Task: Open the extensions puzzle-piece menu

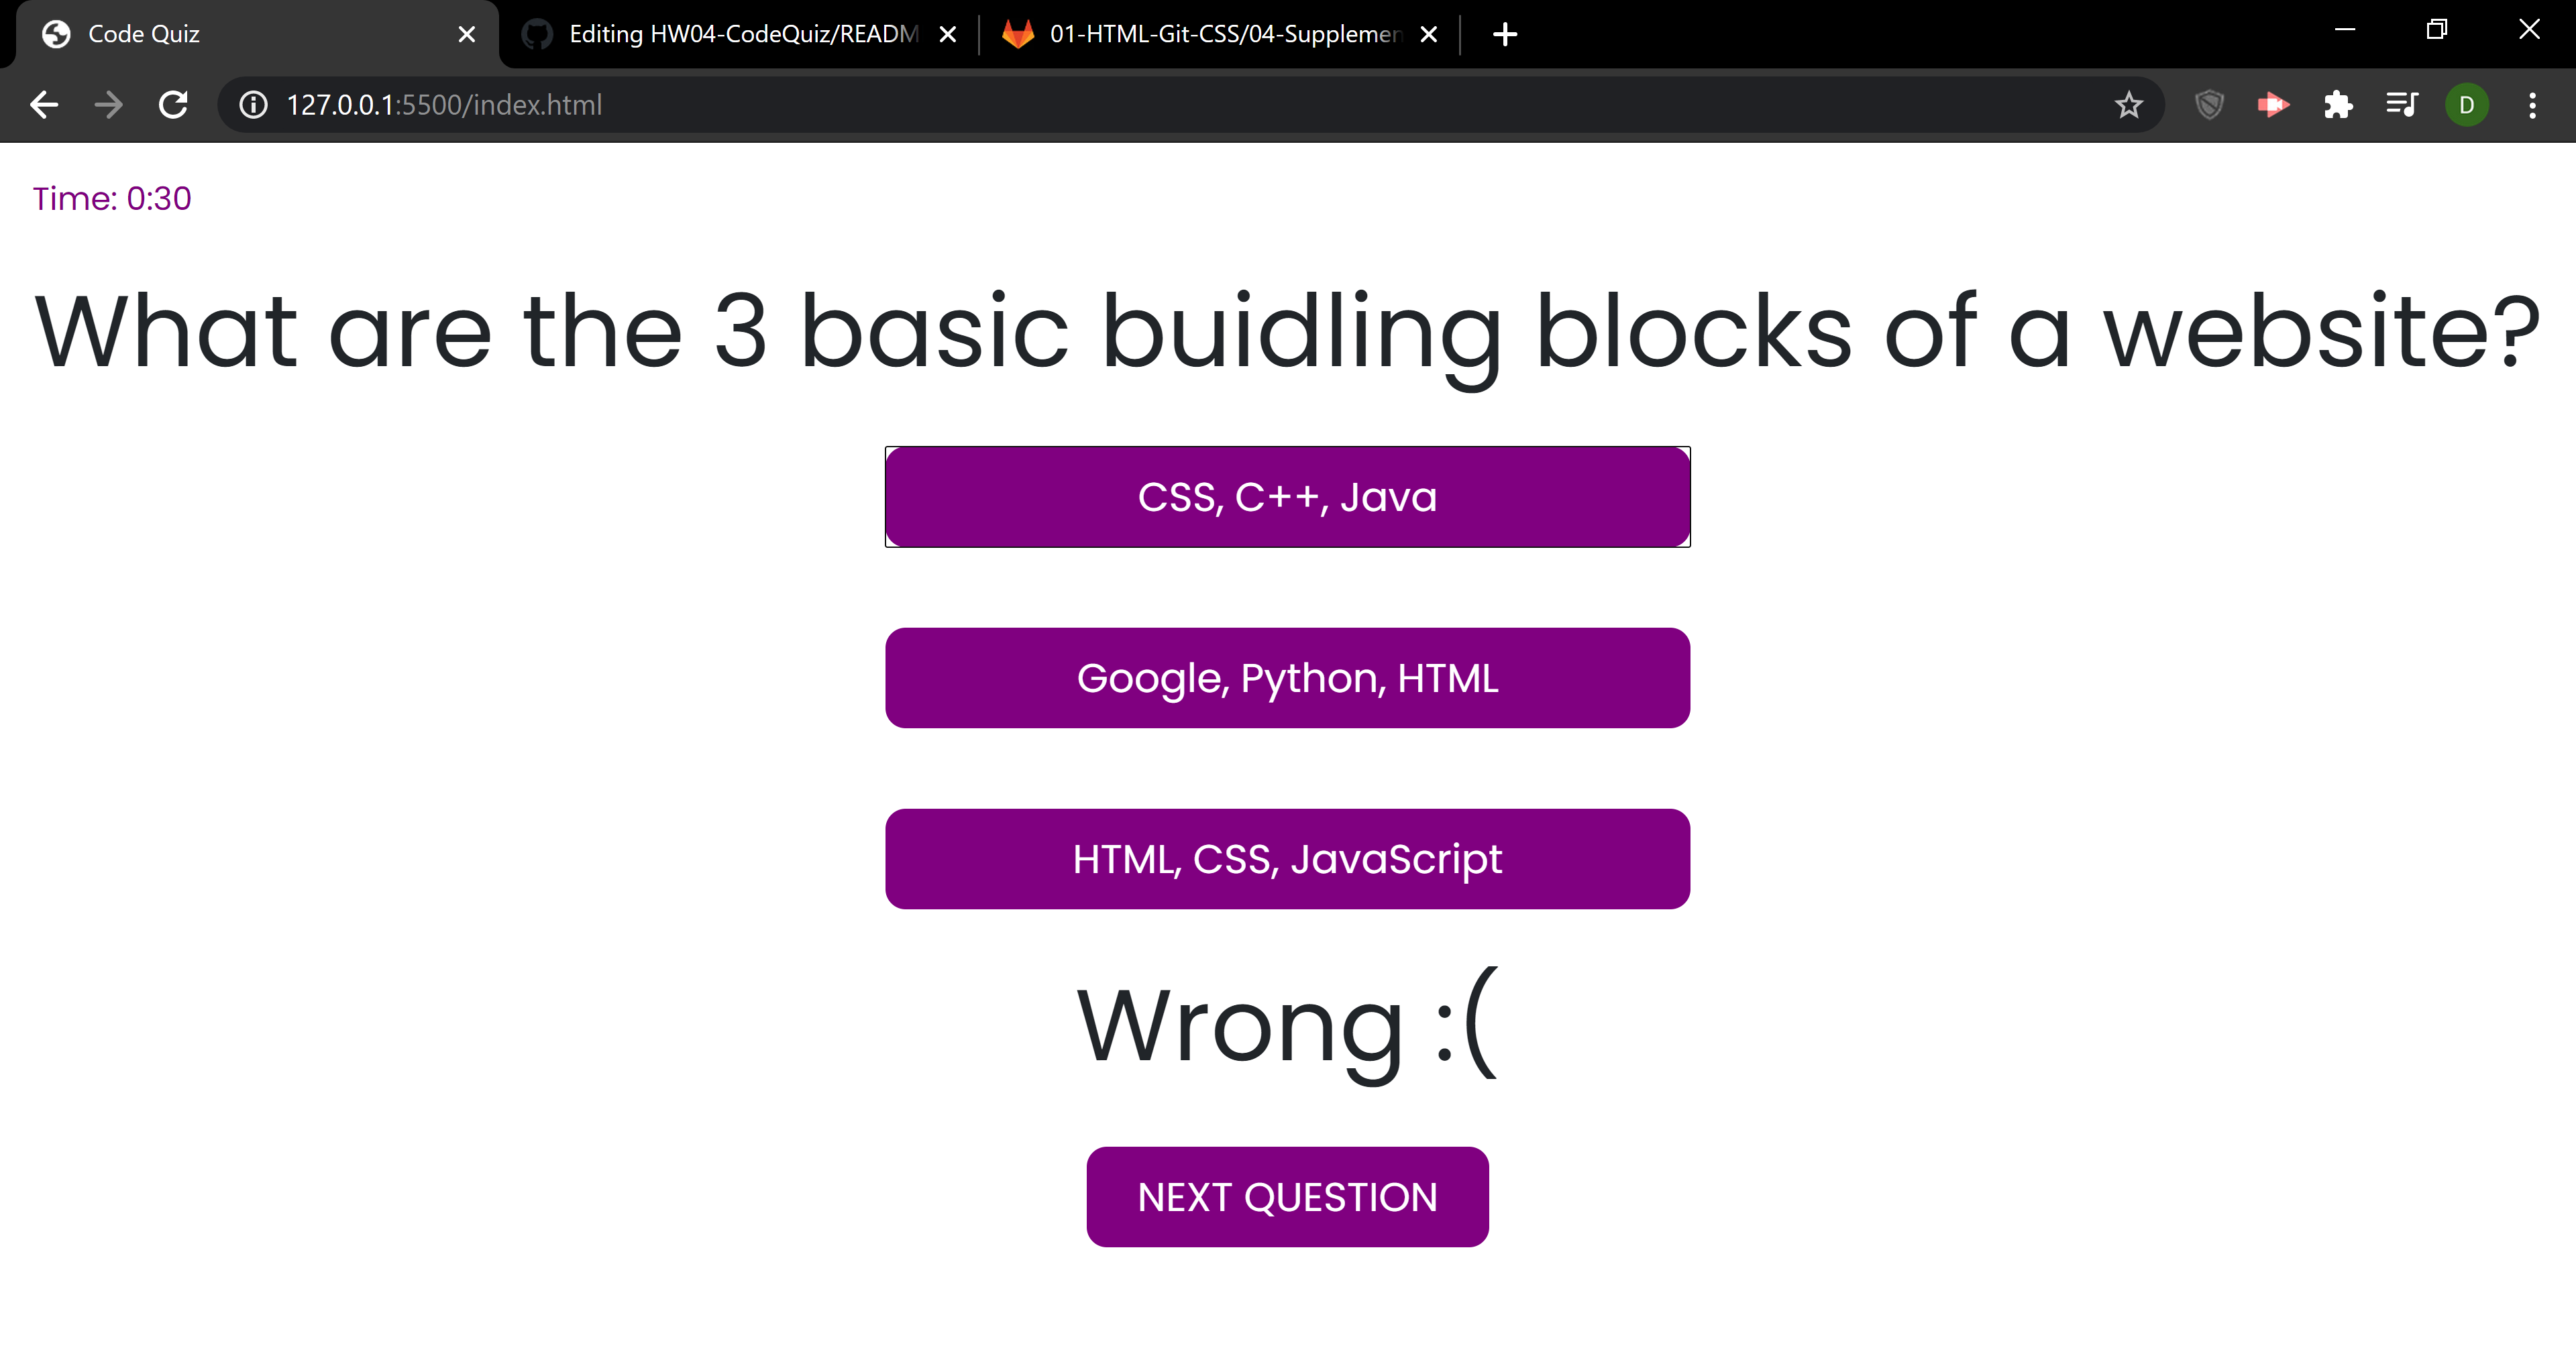Action: (x=2338, y=104)
